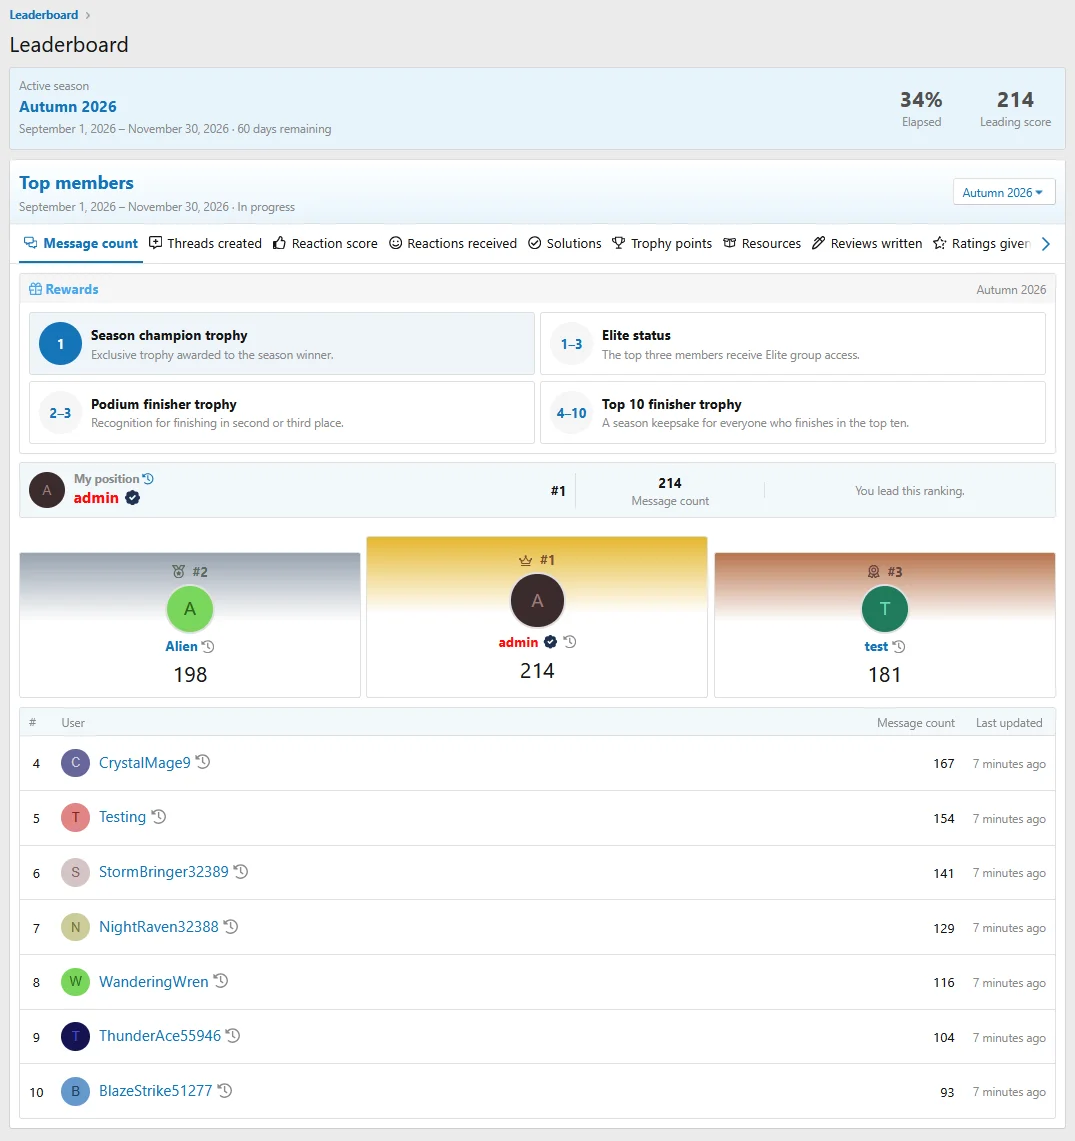1075x1141 pixels.
Task: Click test avatar on #3 podium
Action: click(885, 609)
